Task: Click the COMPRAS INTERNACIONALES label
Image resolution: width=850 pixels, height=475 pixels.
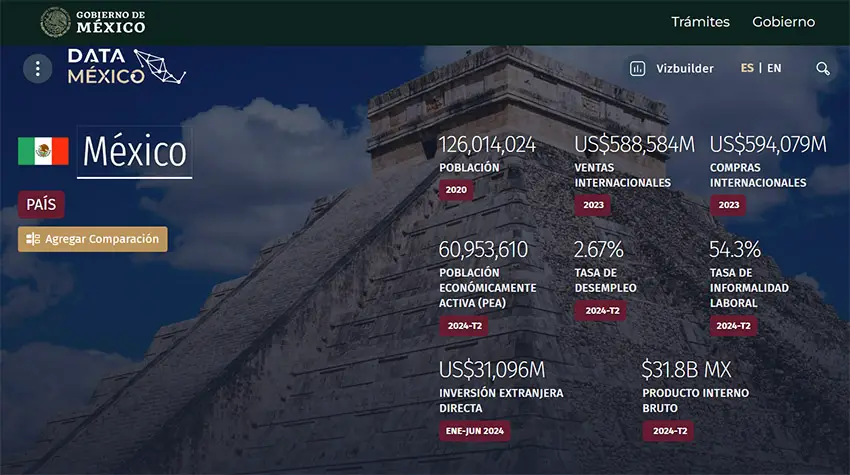Action: [758, 175]
